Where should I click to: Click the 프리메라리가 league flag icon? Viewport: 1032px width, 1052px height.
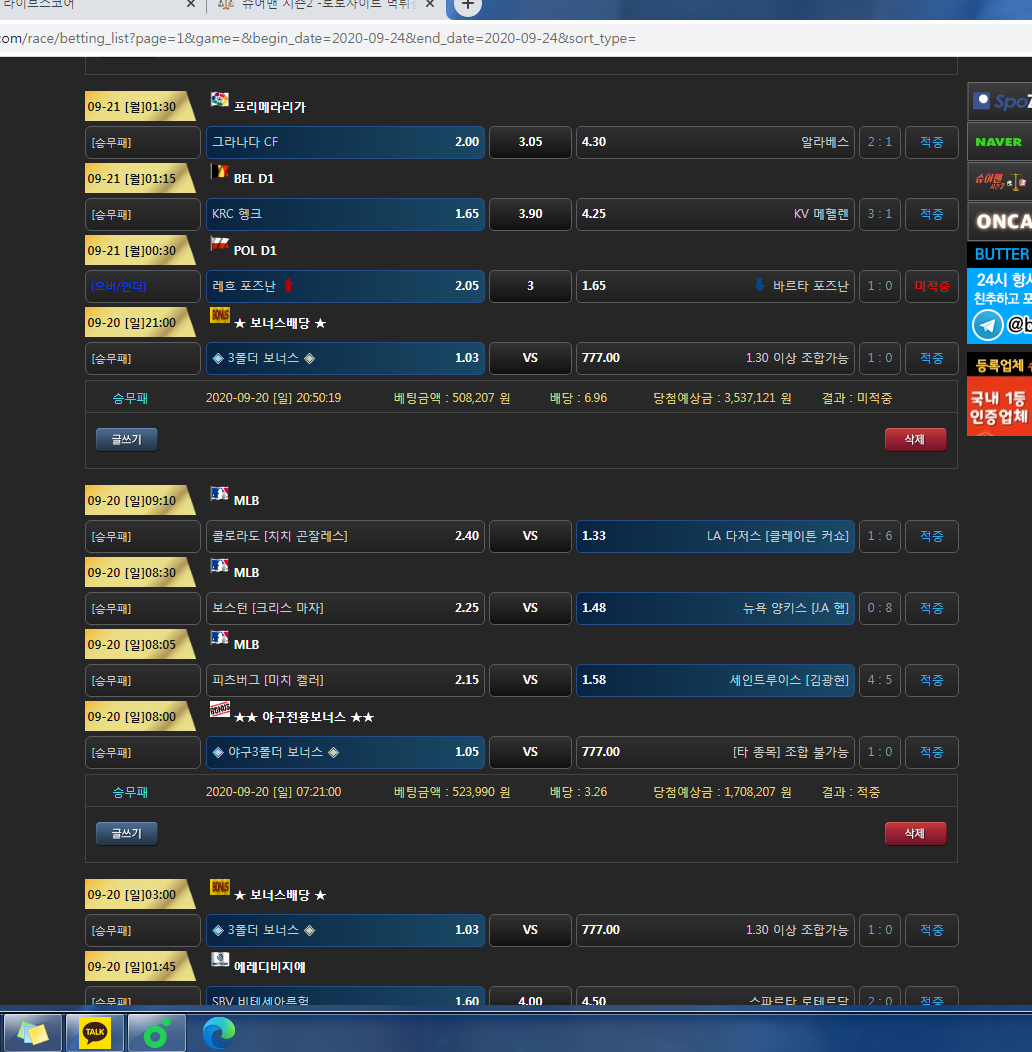tap(220, 100)
